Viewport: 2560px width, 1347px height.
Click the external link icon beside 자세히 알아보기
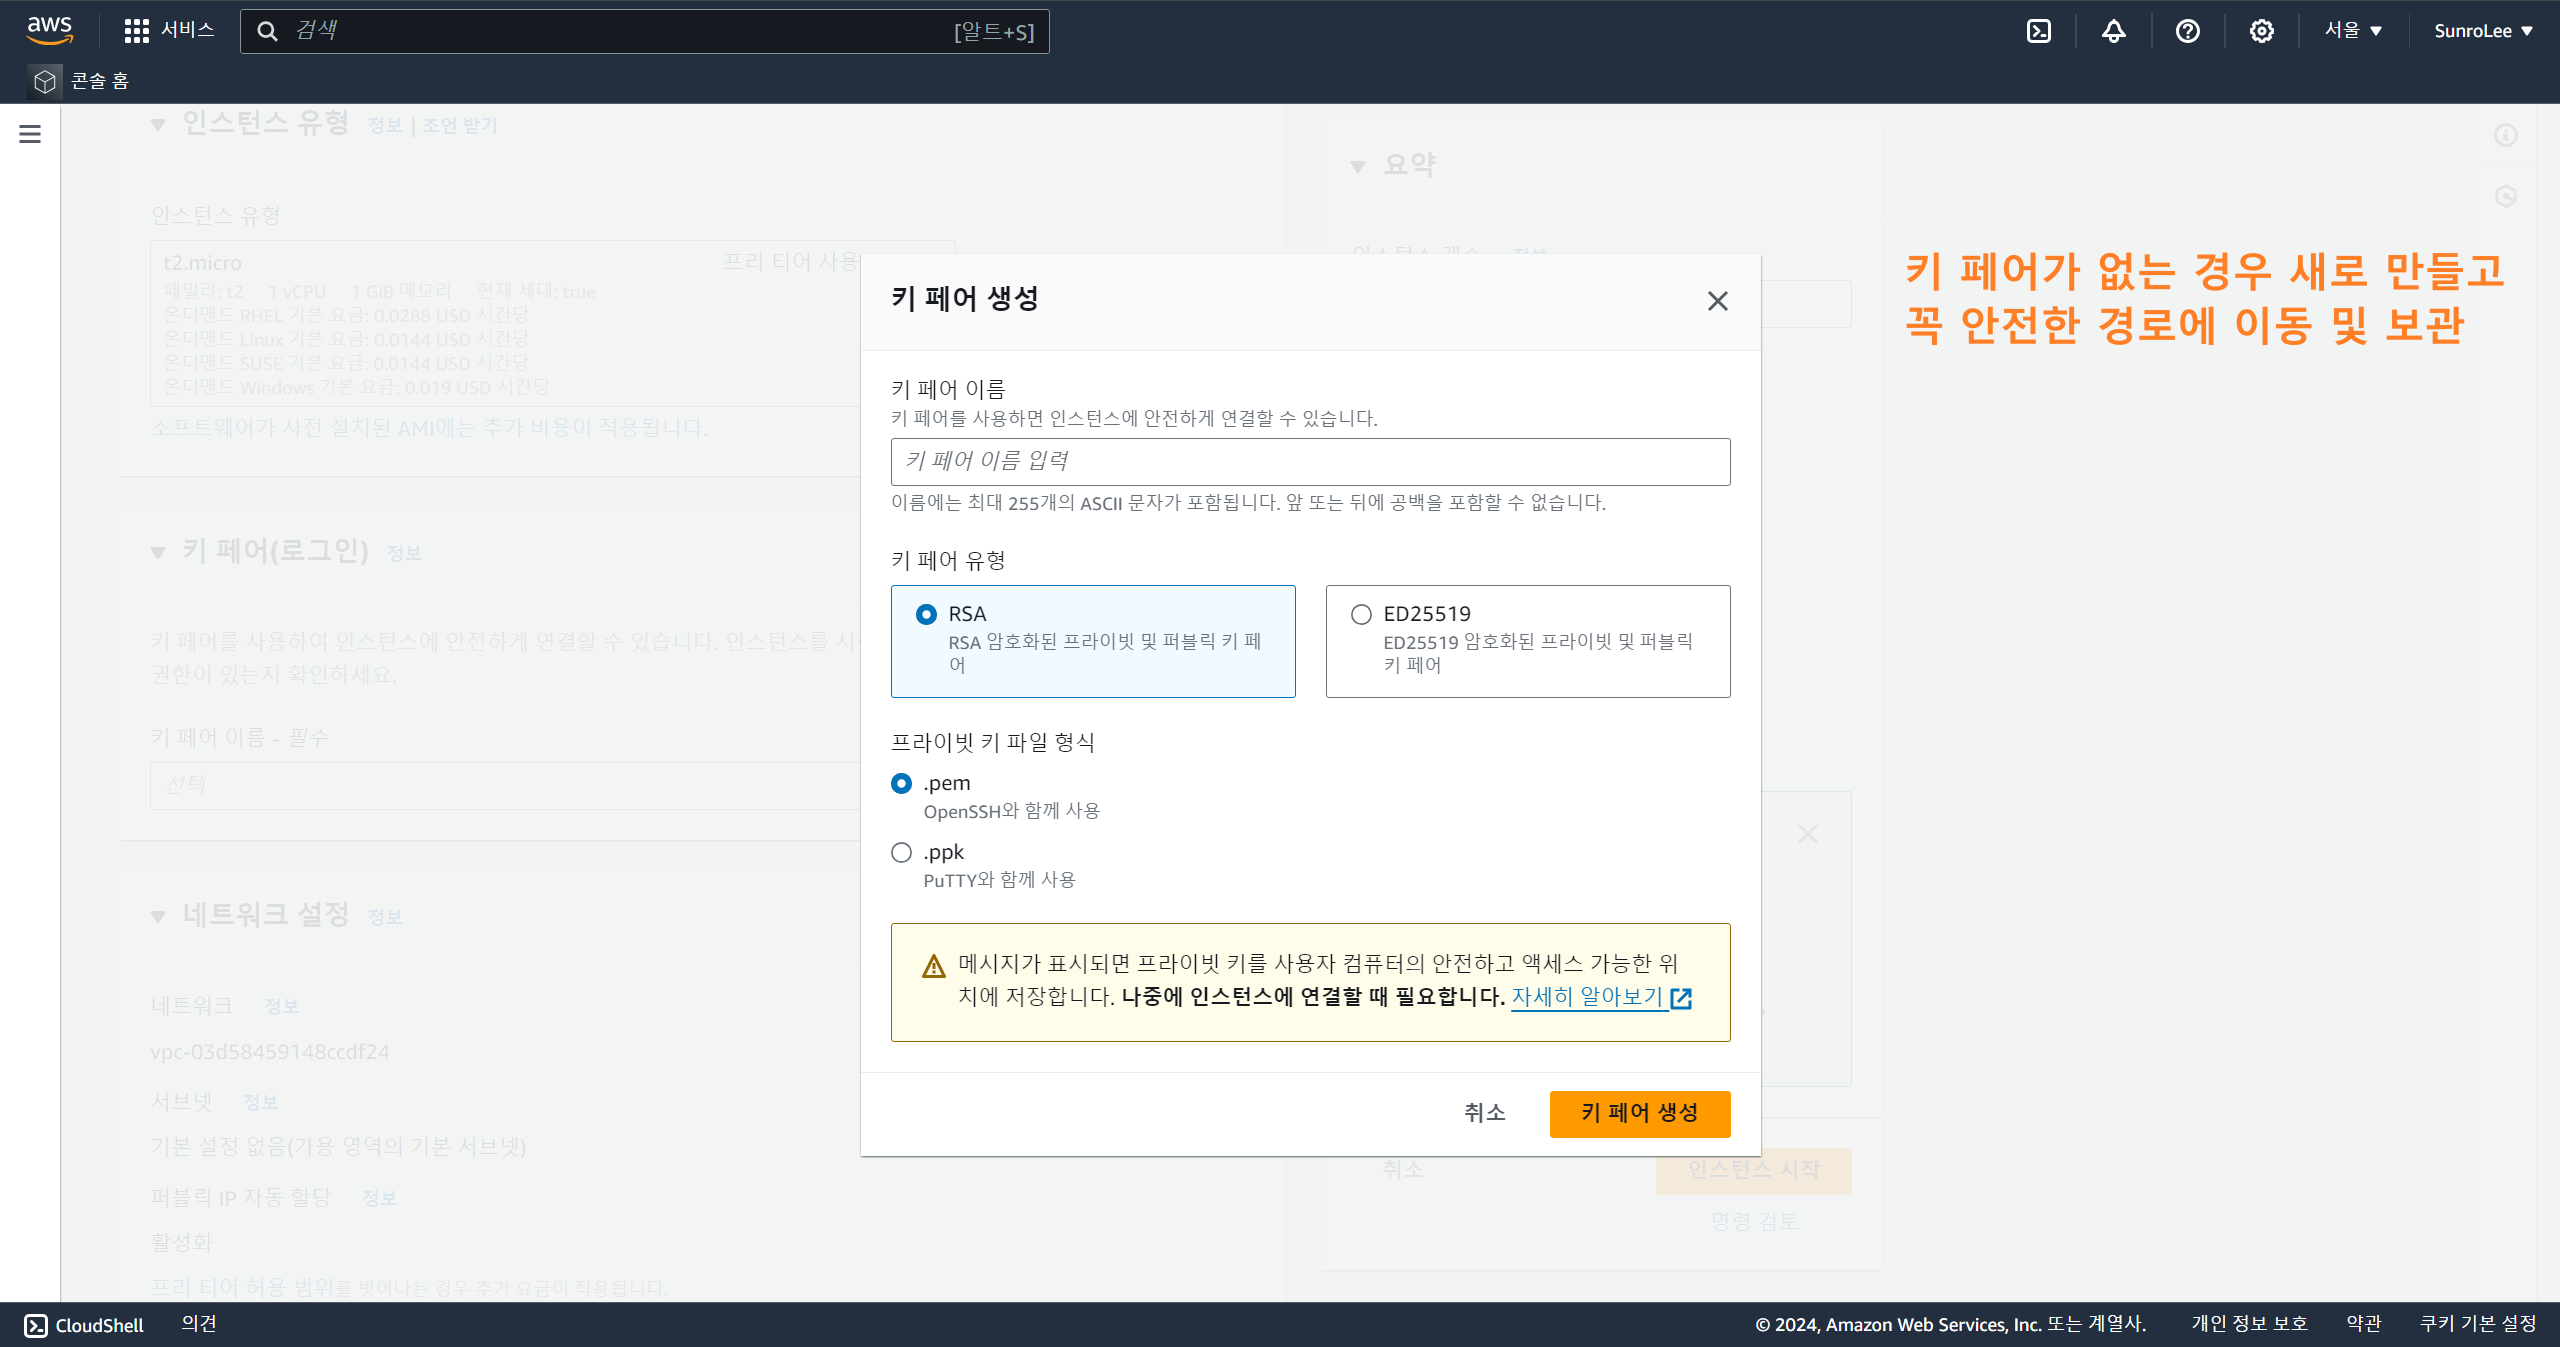(1681, 998)
